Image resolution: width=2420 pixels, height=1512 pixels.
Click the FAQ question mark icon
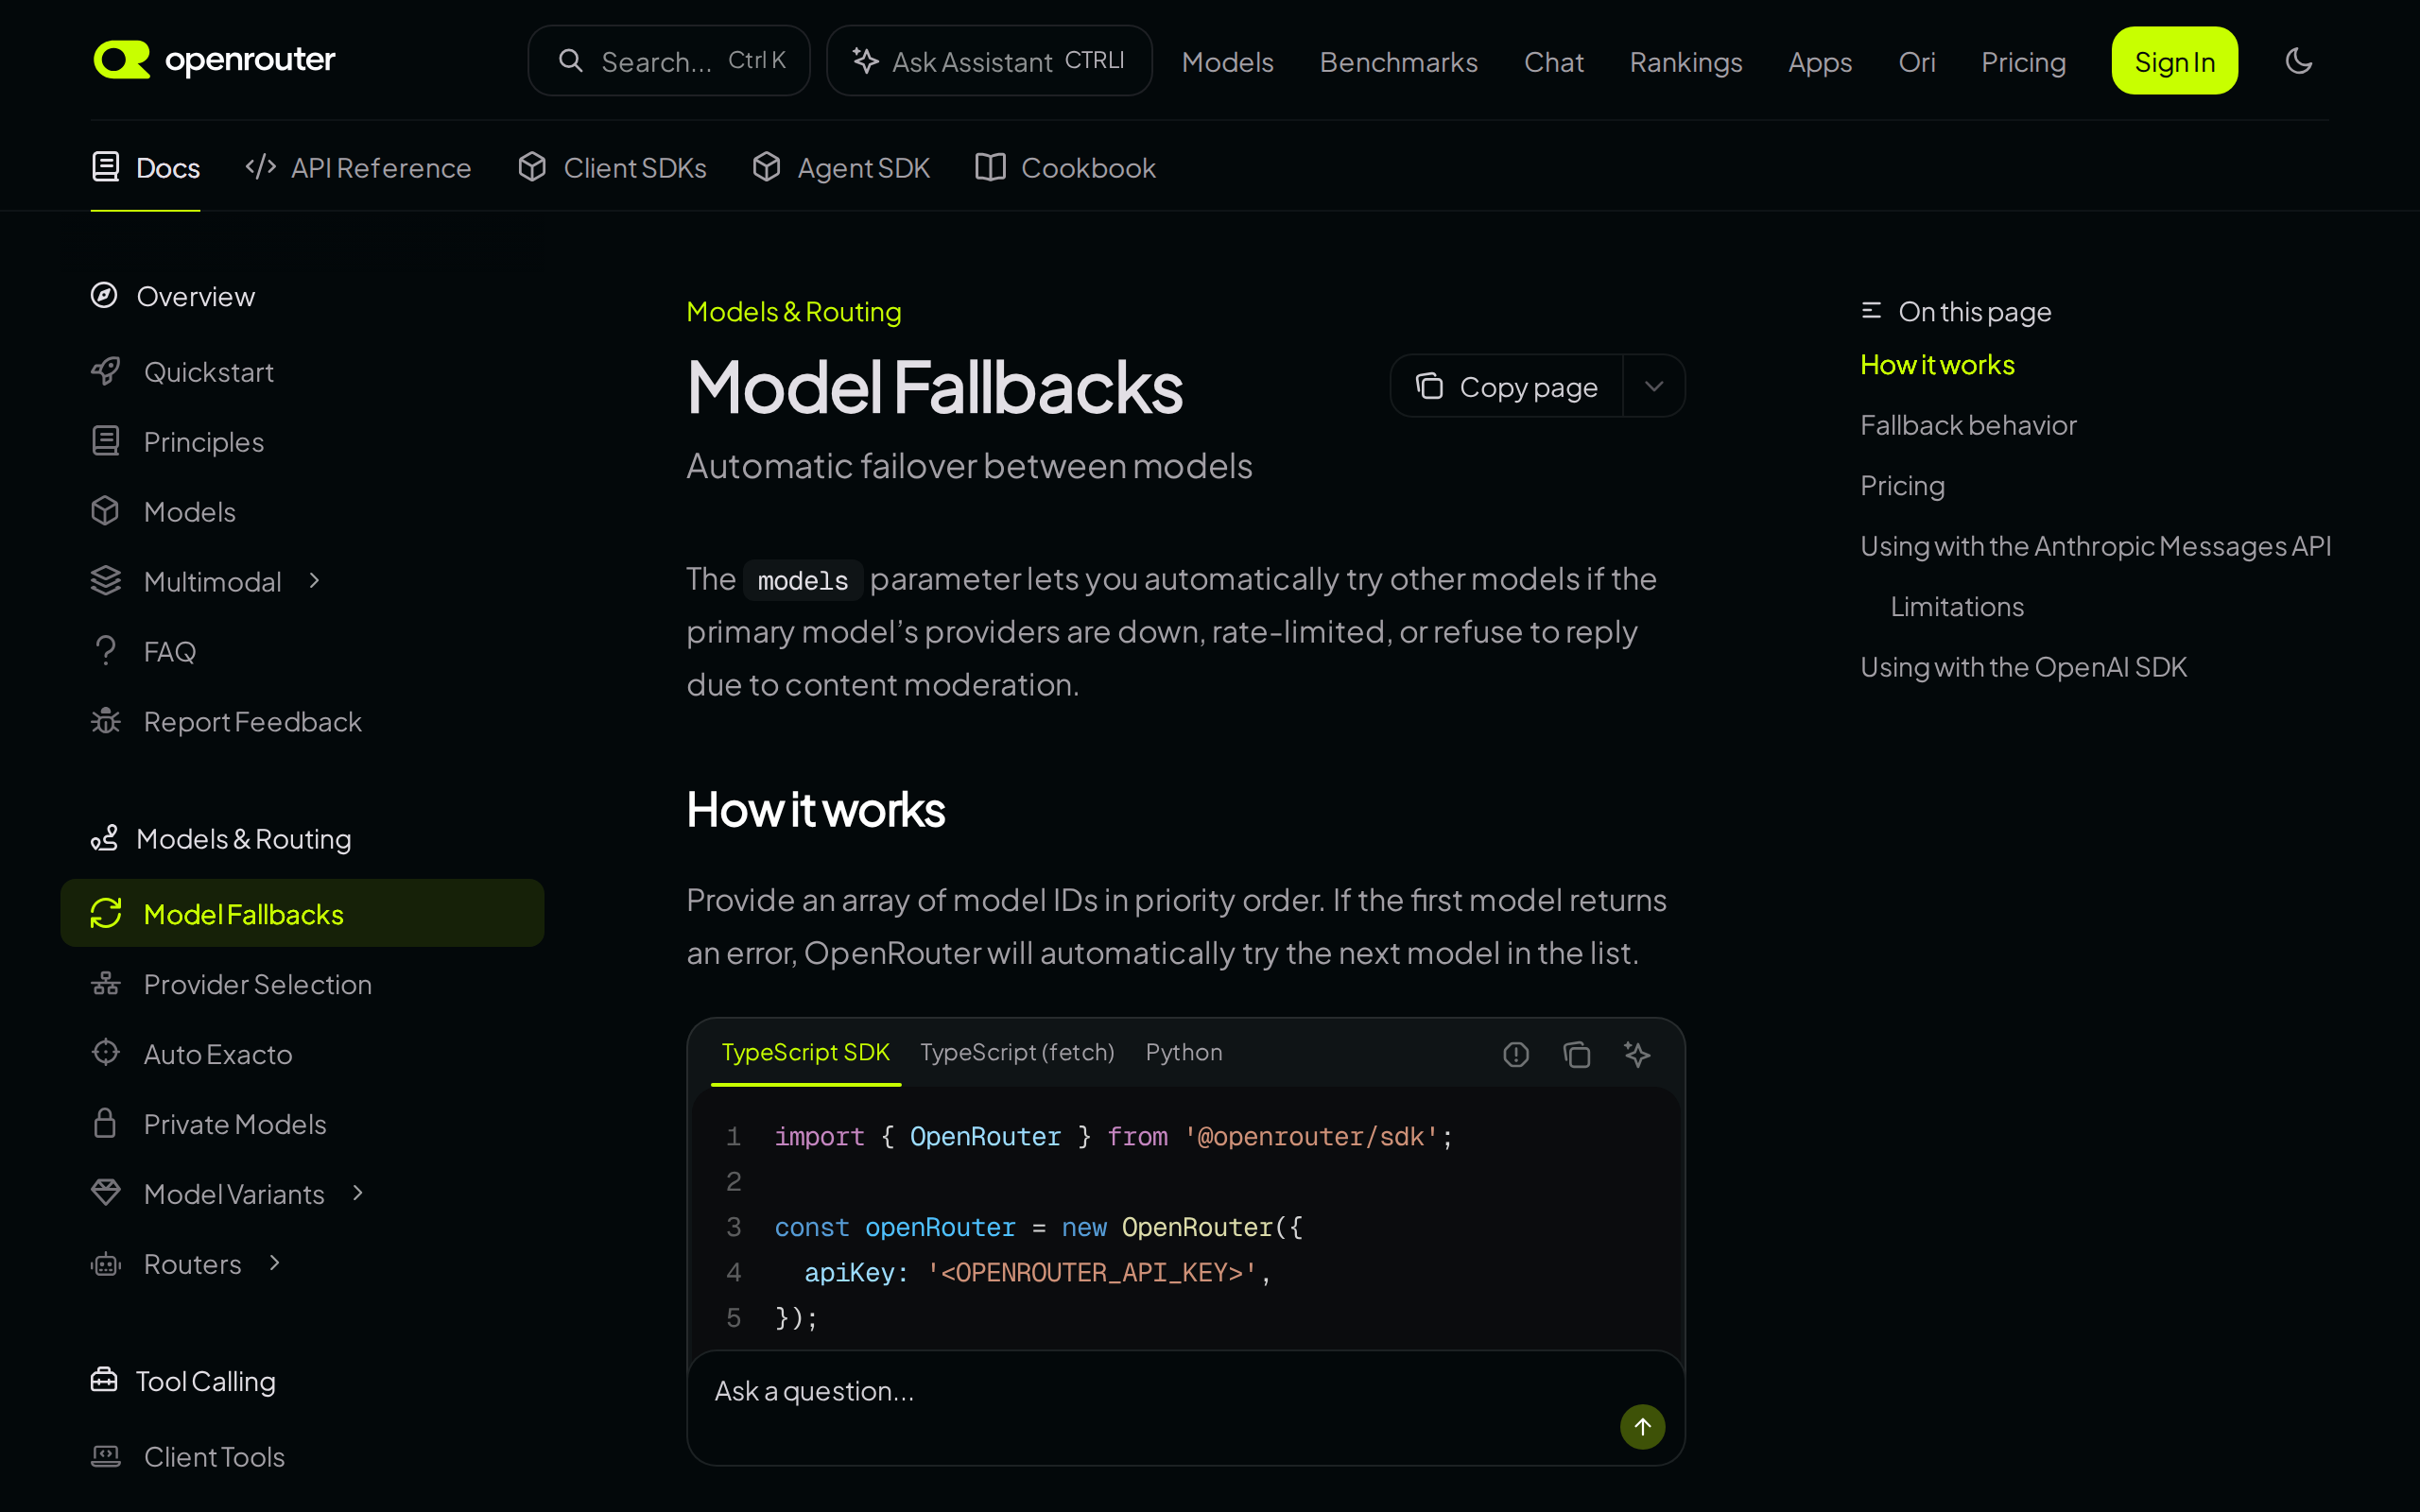(105, 651)
